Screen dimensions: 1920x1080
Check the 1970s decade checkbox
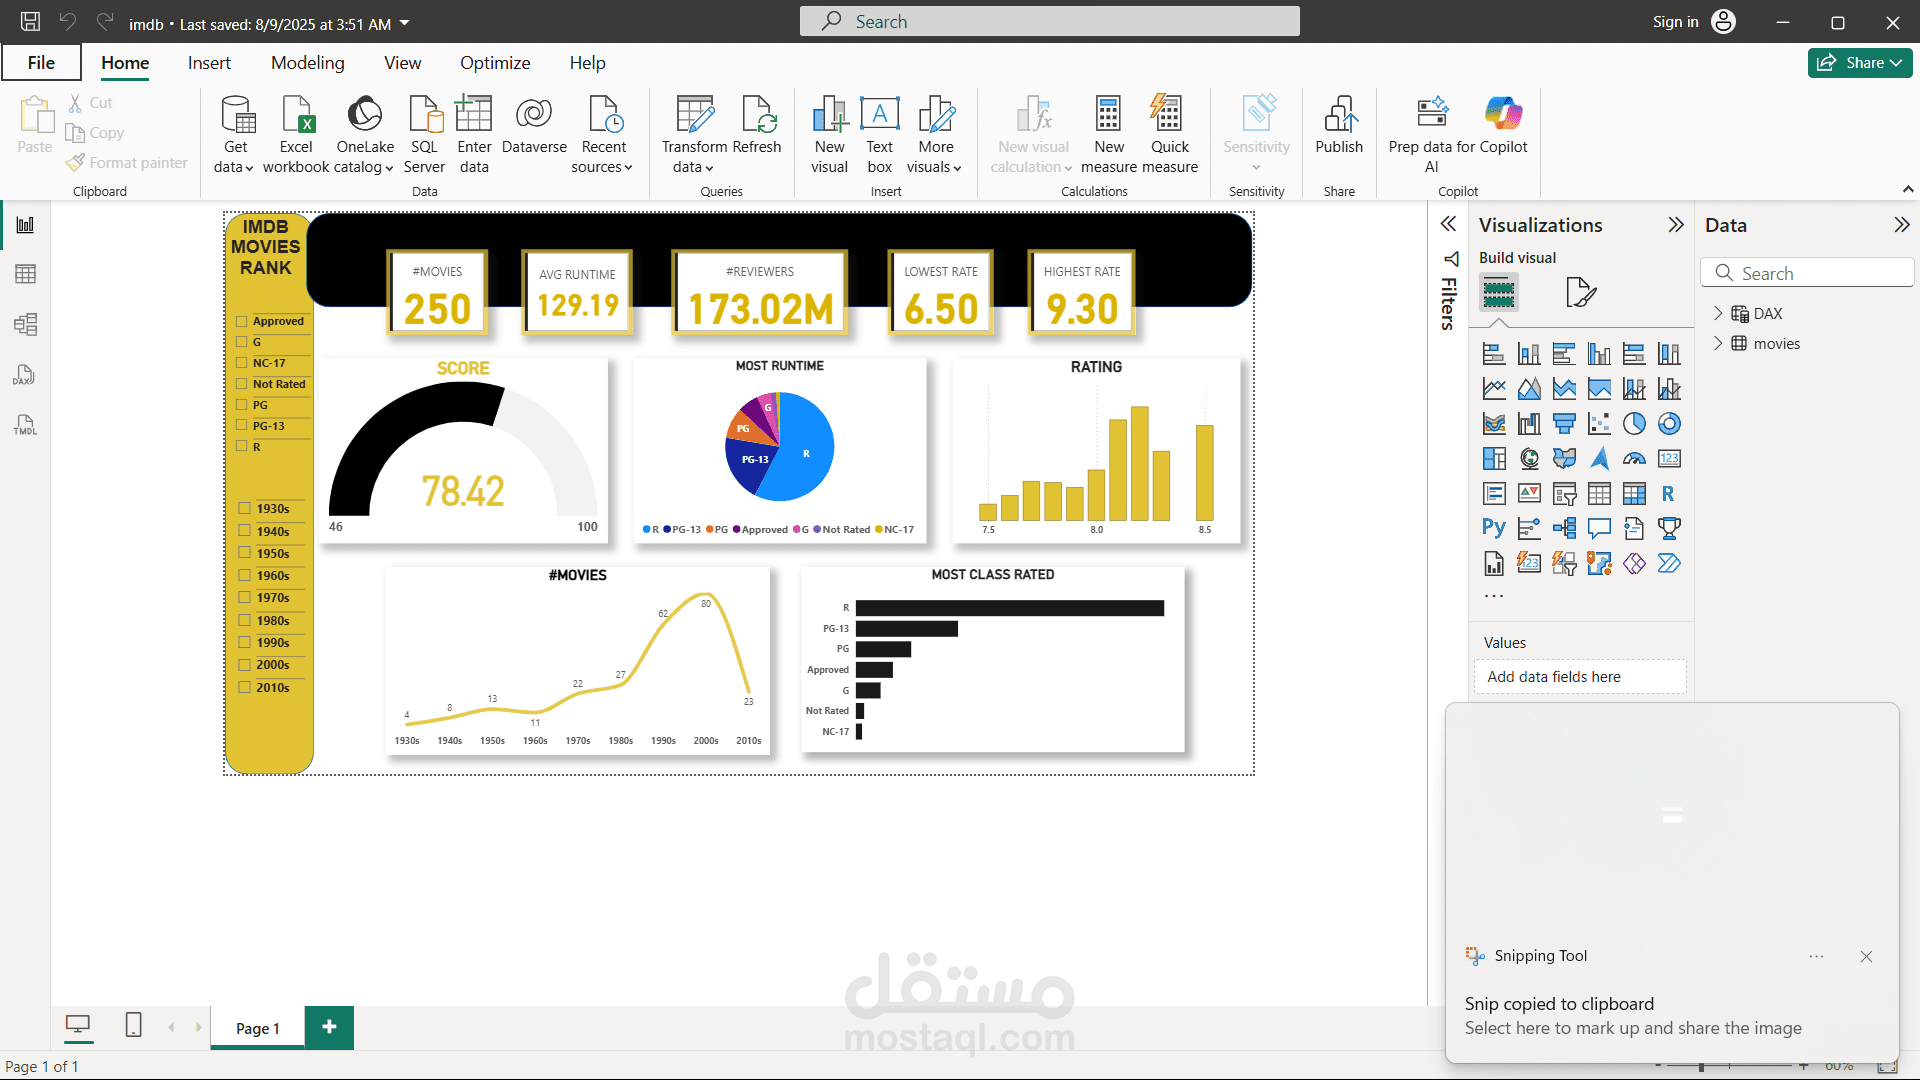coord(245,597)
